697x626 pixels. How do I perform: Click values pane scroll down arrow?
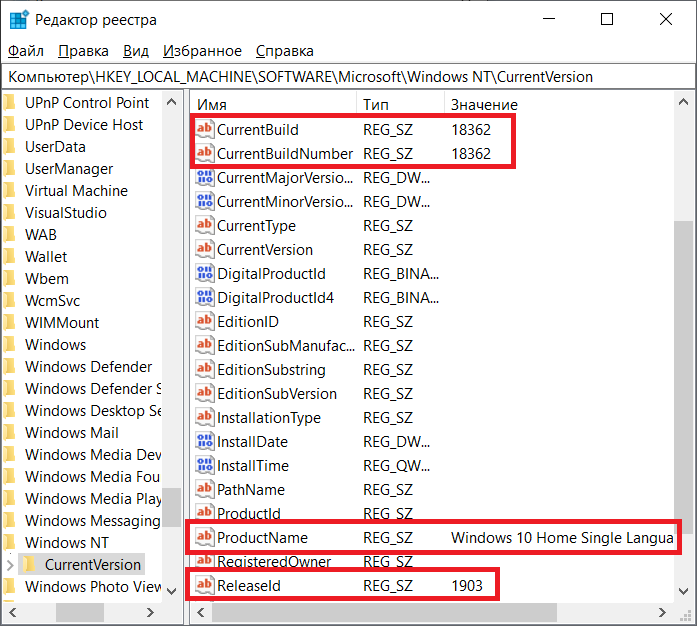click(x=683, y=591)
